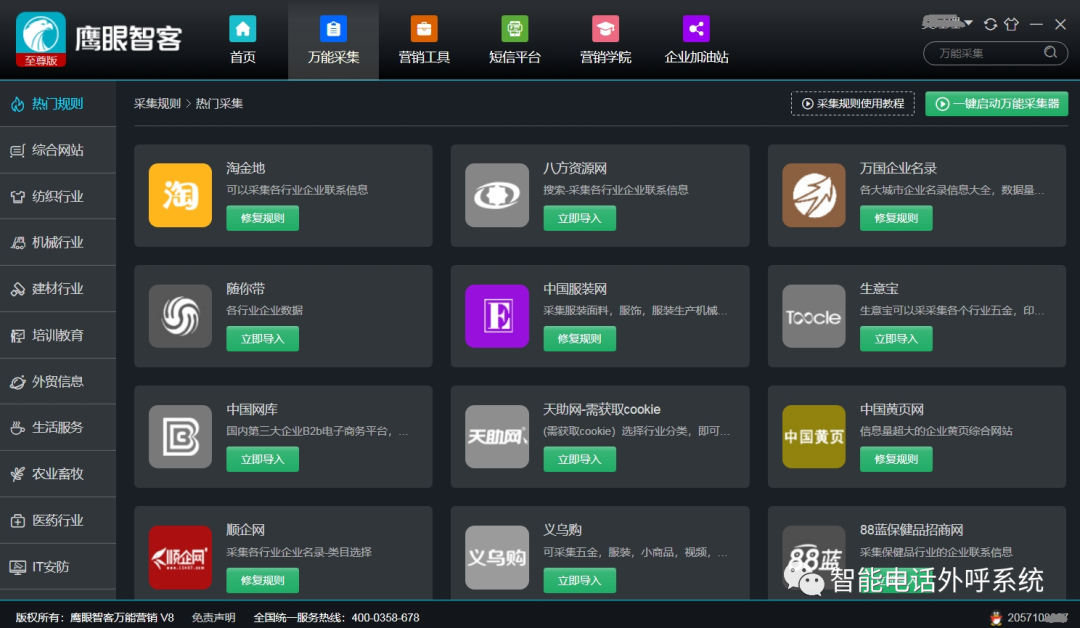The image size is (1080, 628).
Task: Click the olive 中国黄页 icon
Action: (813, 437)
